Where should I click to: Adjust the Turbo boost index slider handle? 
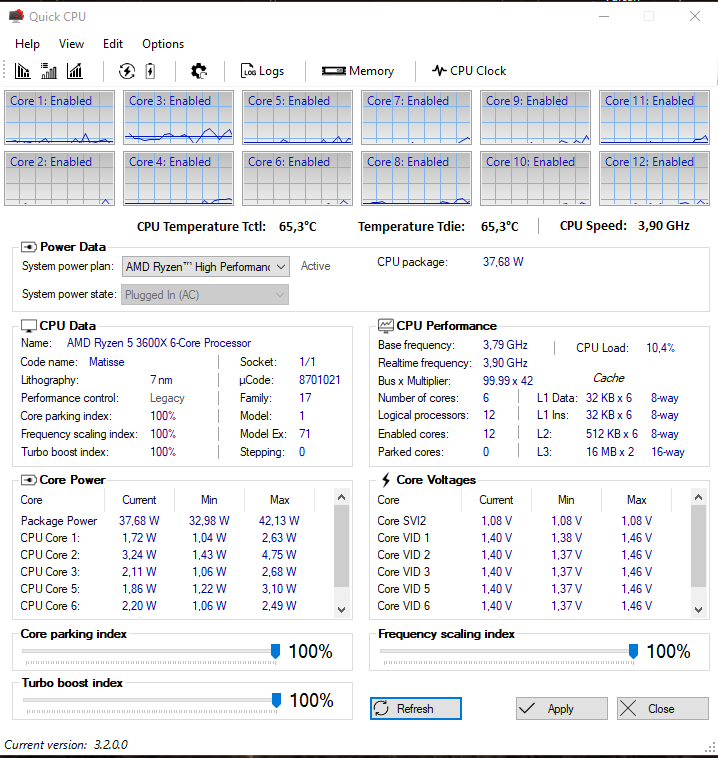click(276, 700)
